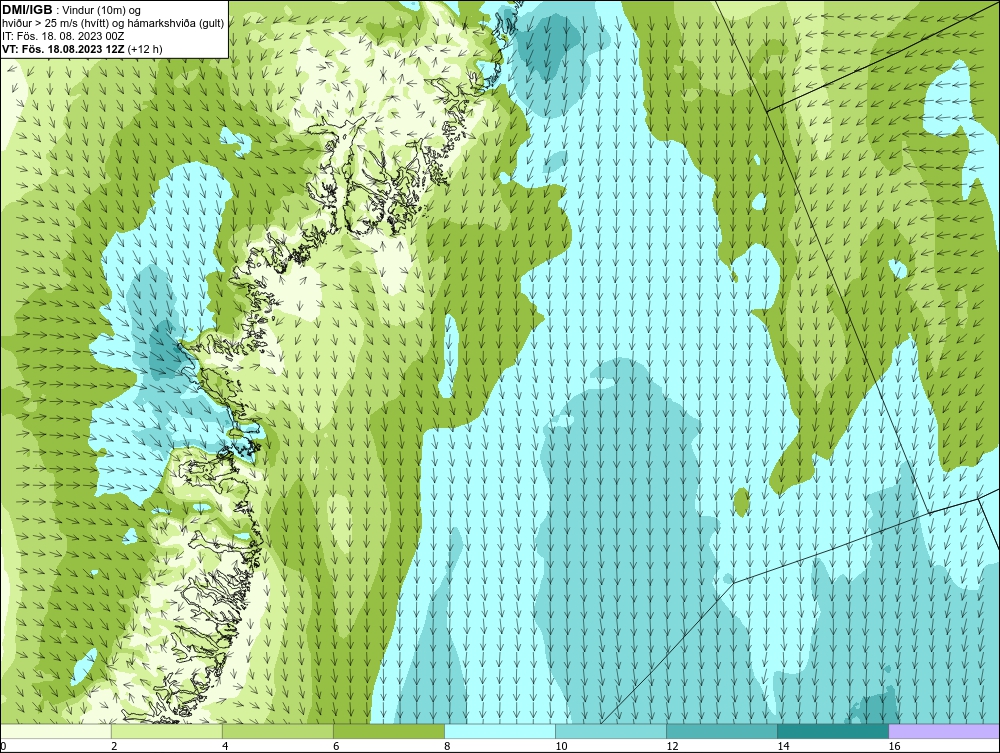This screenshot has height=753, width=1000.
Task: Click the legend label '16'
Action: pyautogui.click(x=894, y=746)
